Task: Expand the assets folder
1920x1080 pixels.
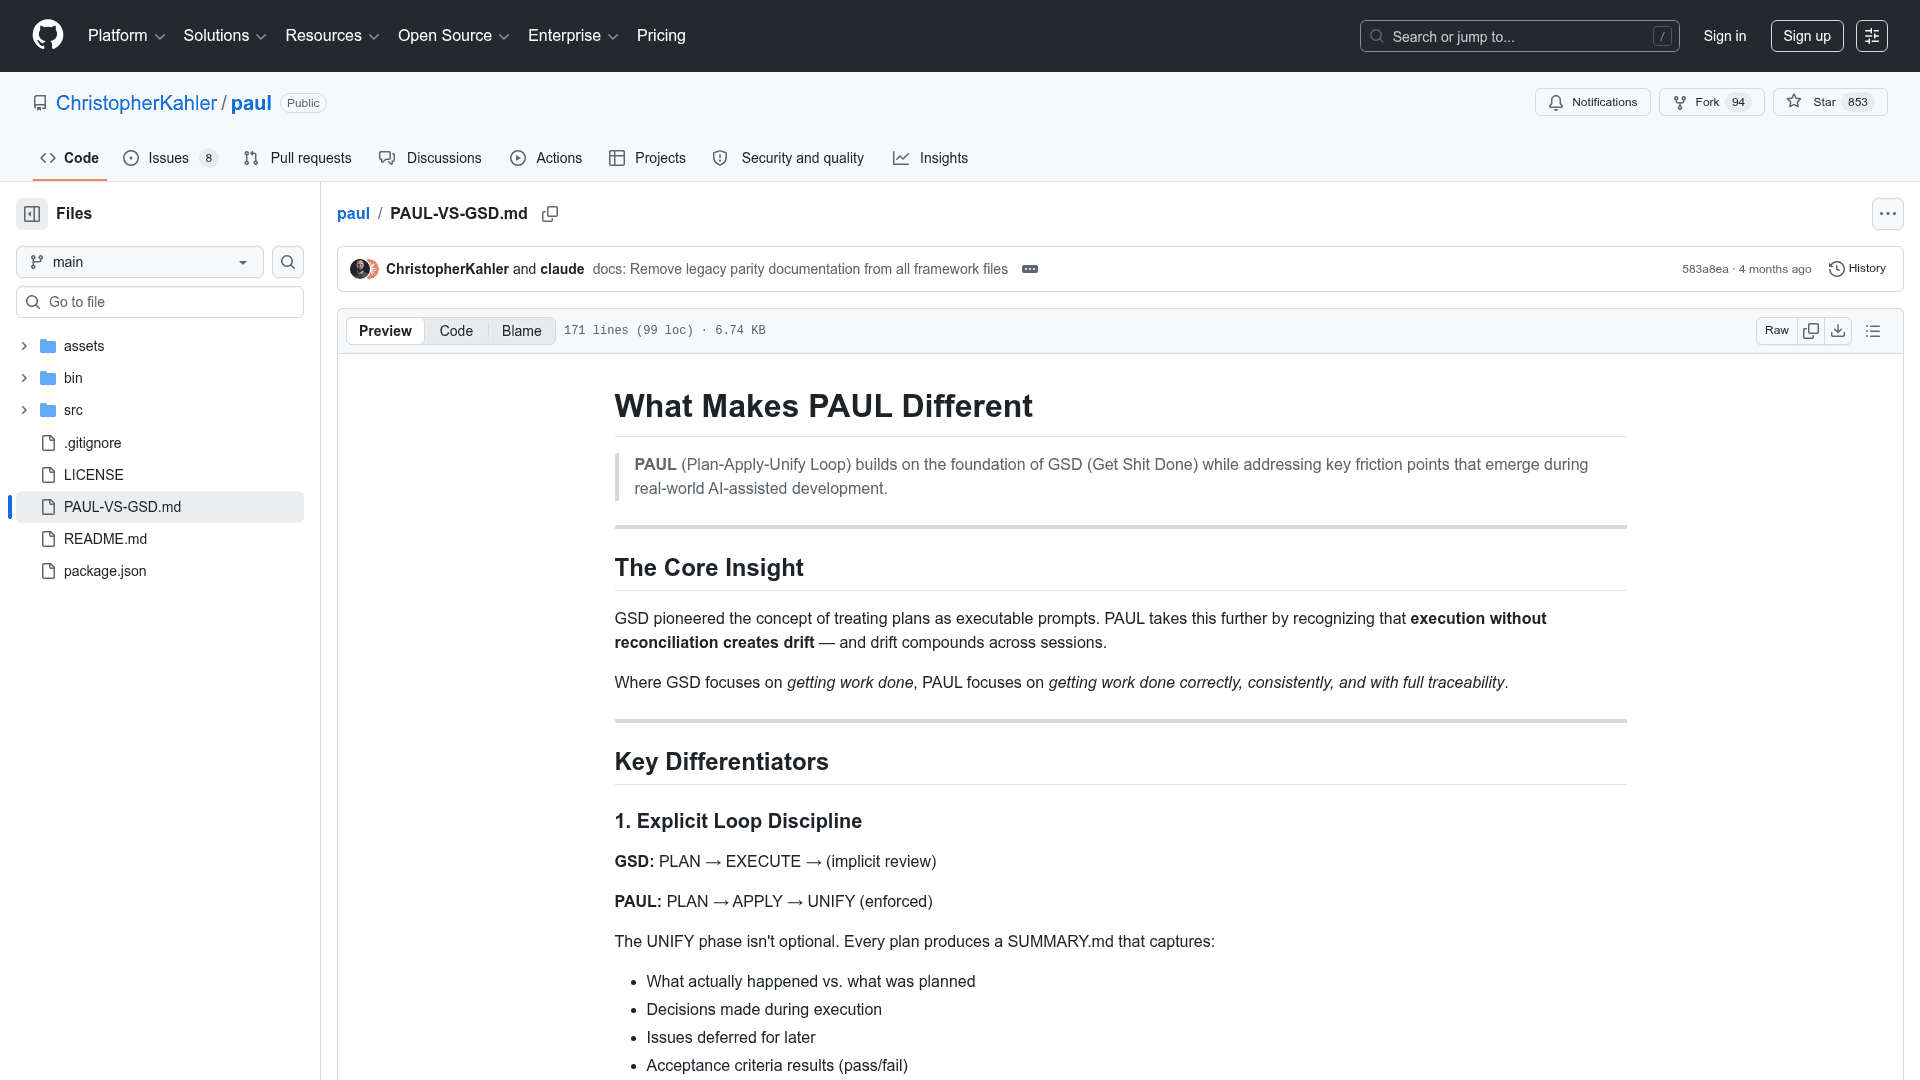Action: click(x=24, y=346)
